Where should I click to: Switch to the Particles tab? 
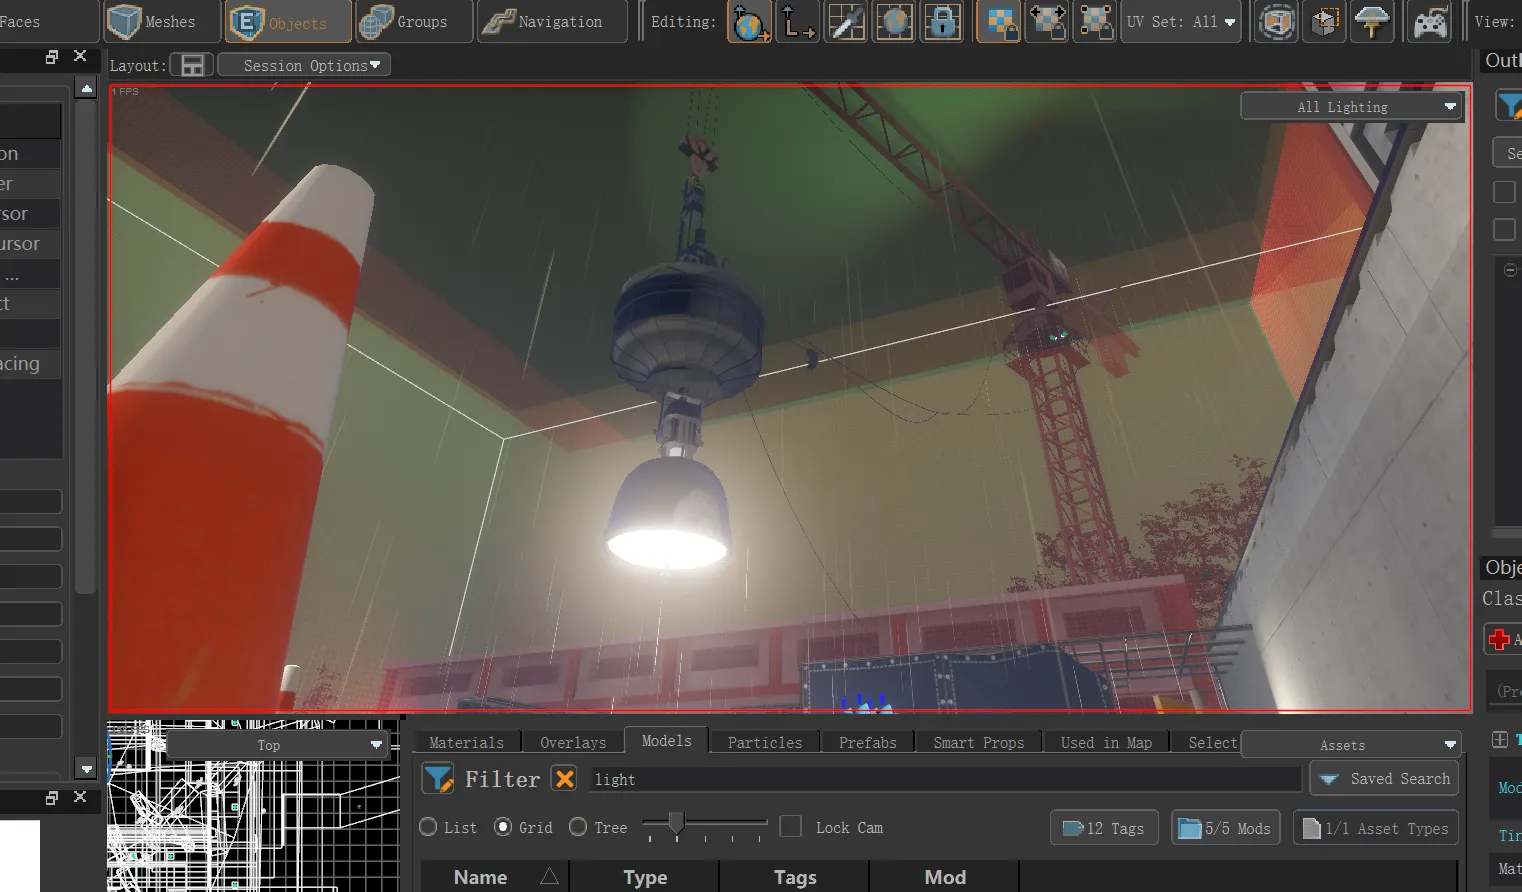pos(765,742)
